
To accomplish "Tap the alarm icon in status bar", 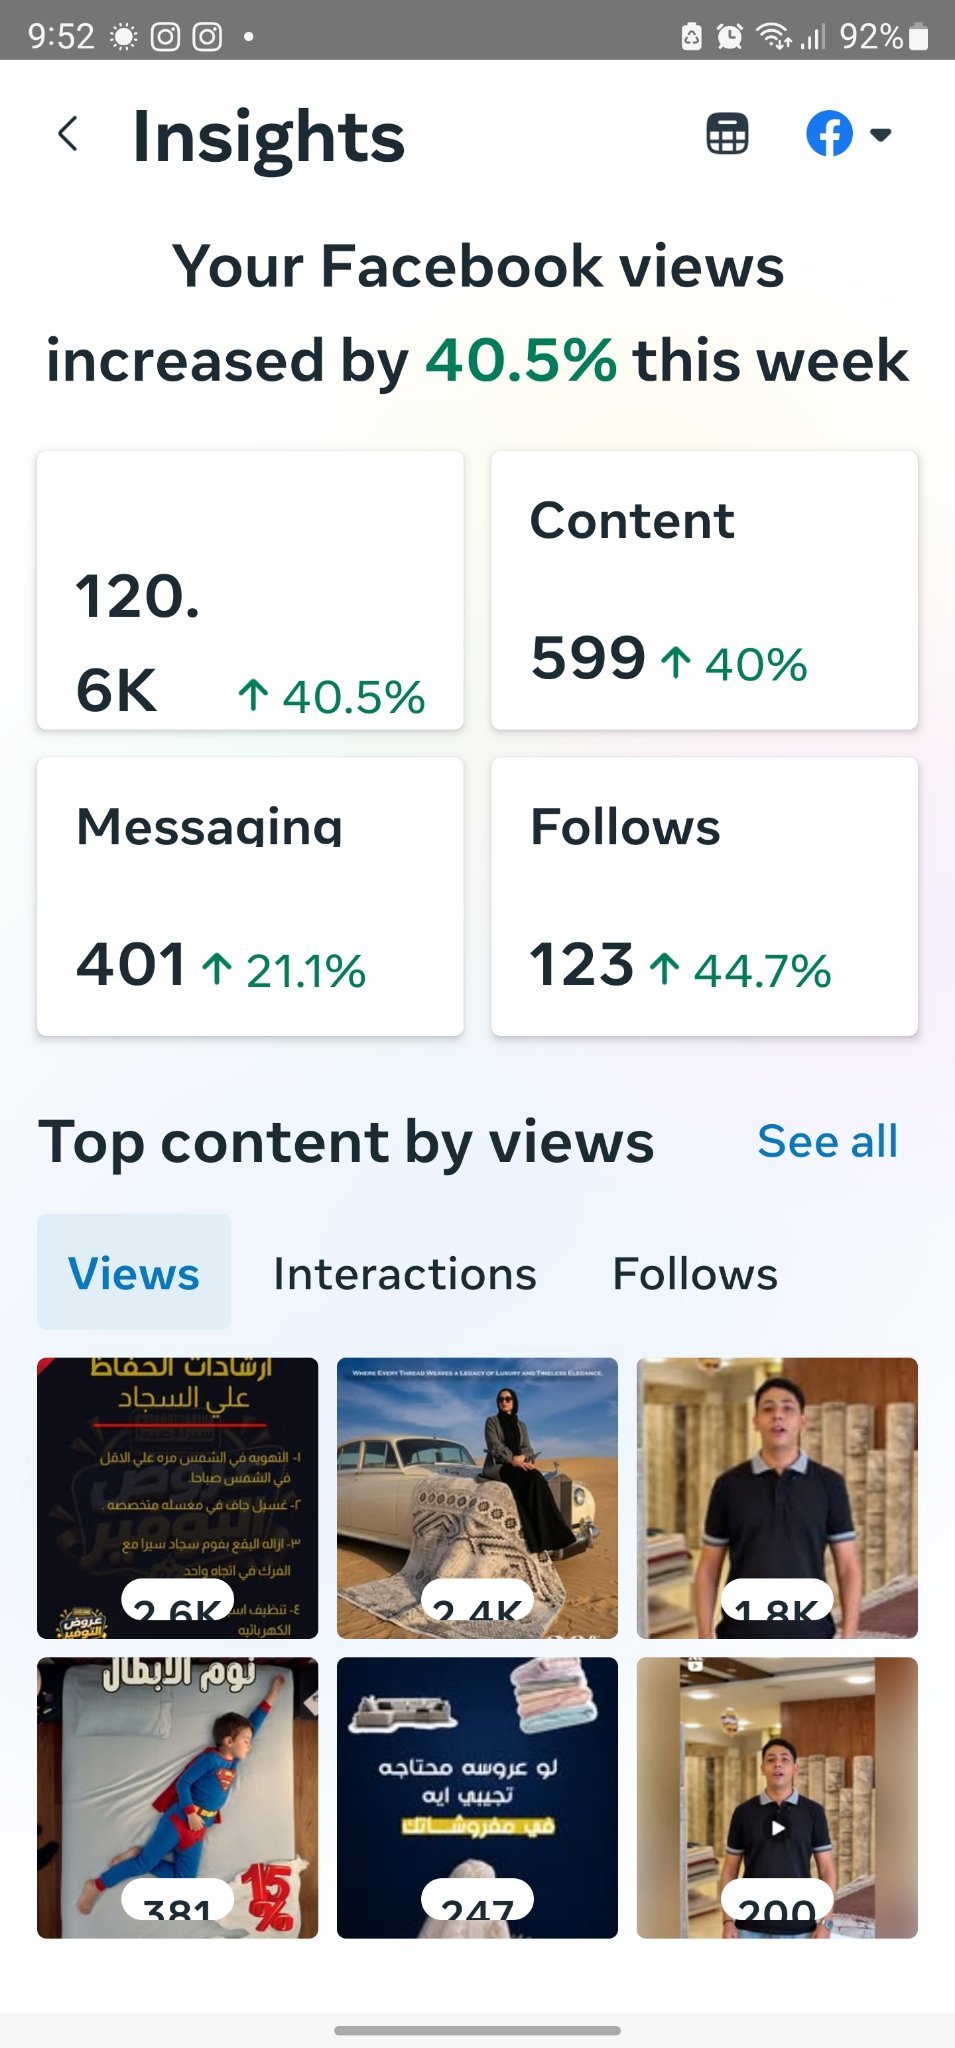I will (730, 37).
